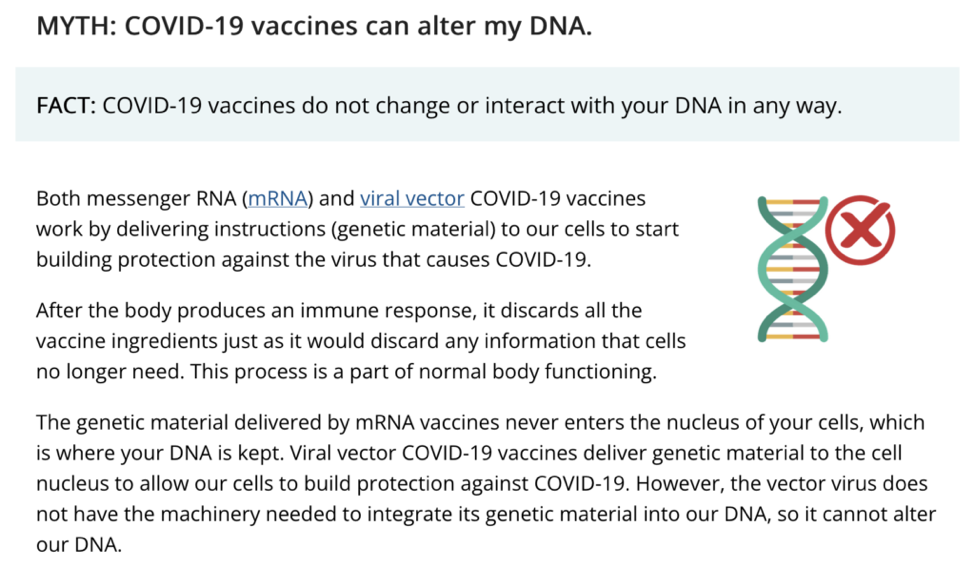Open the viral vector hyperlink
974x568 pixels.
[x=412, y=199]
